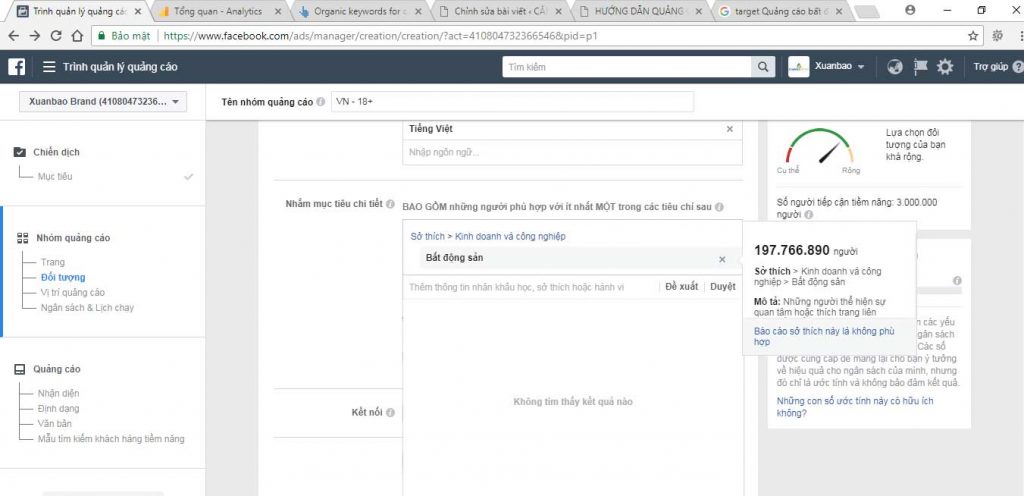This screenshot has height=496, width=1024.
Task: Click Kinh doanh và công nghiệp breadcrumb
Action: tap(510, 236)
